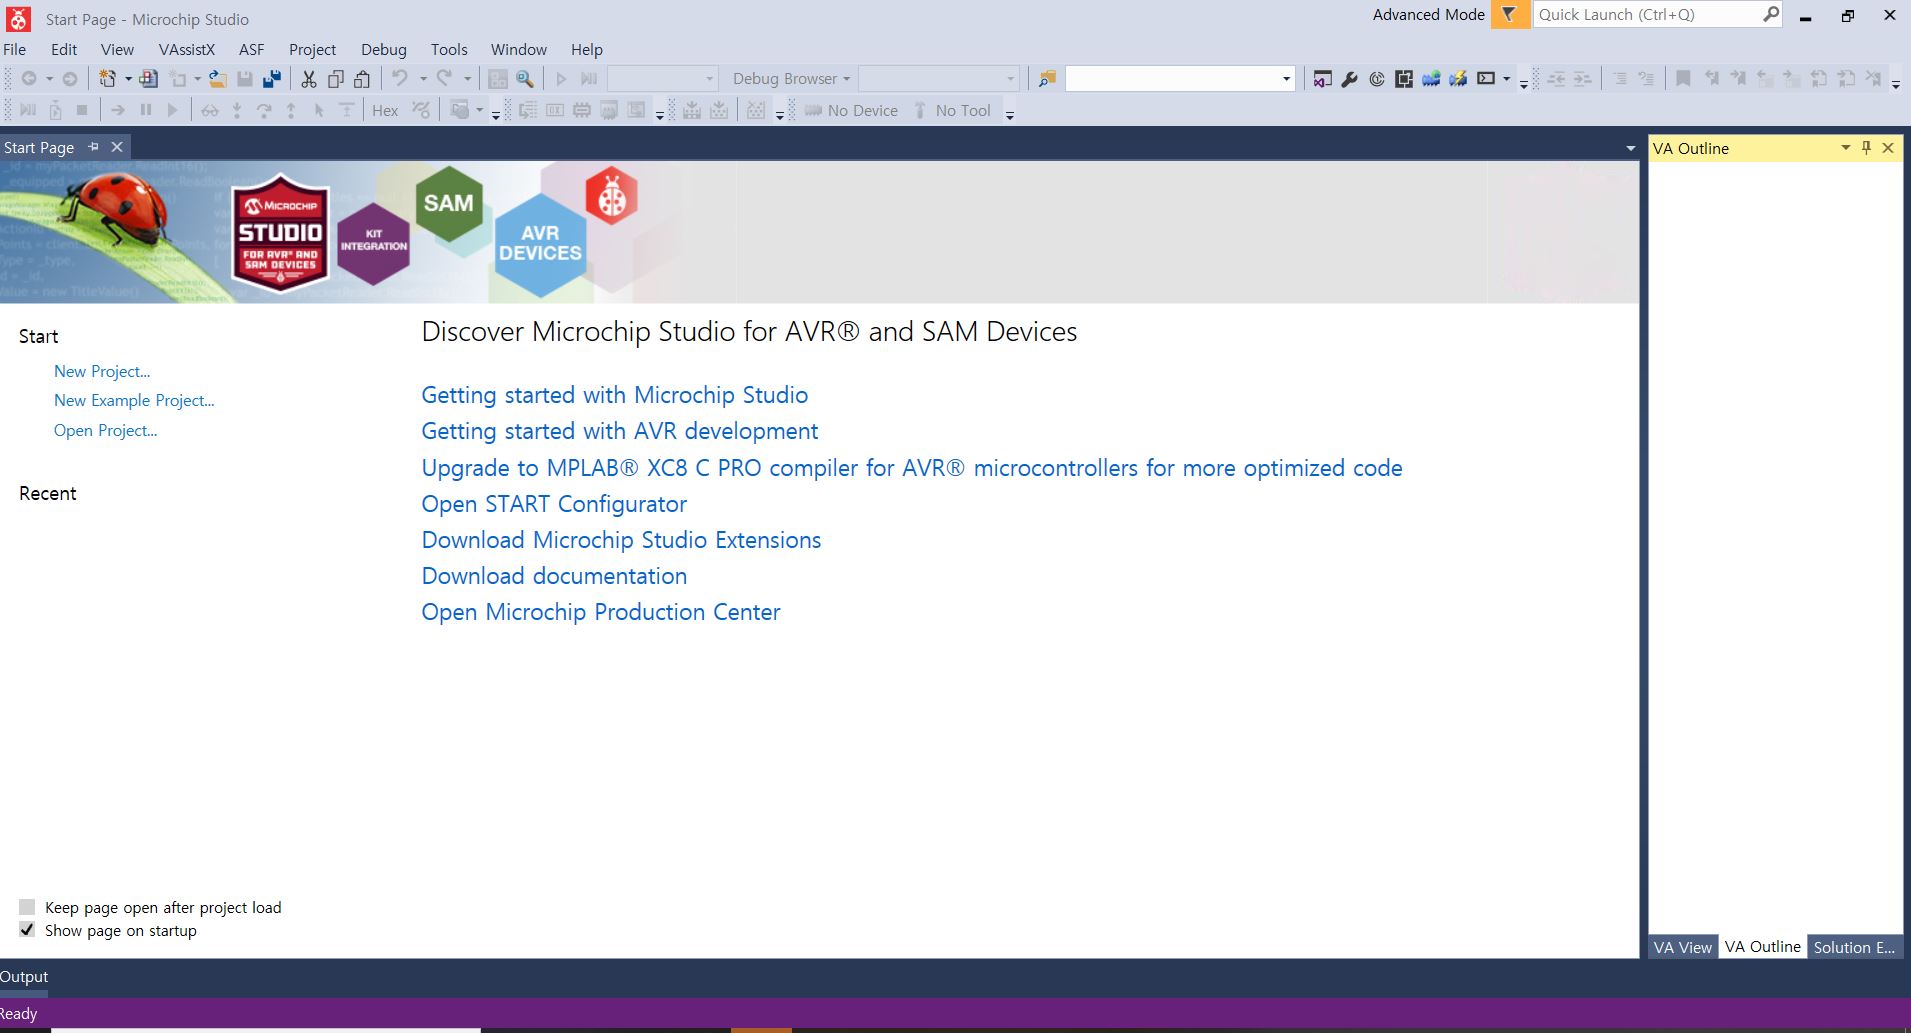This screenshot has width=1911, height=1033.
Task: Open the Find combo box dropdown arrow
Action: tap(1286, 79)
